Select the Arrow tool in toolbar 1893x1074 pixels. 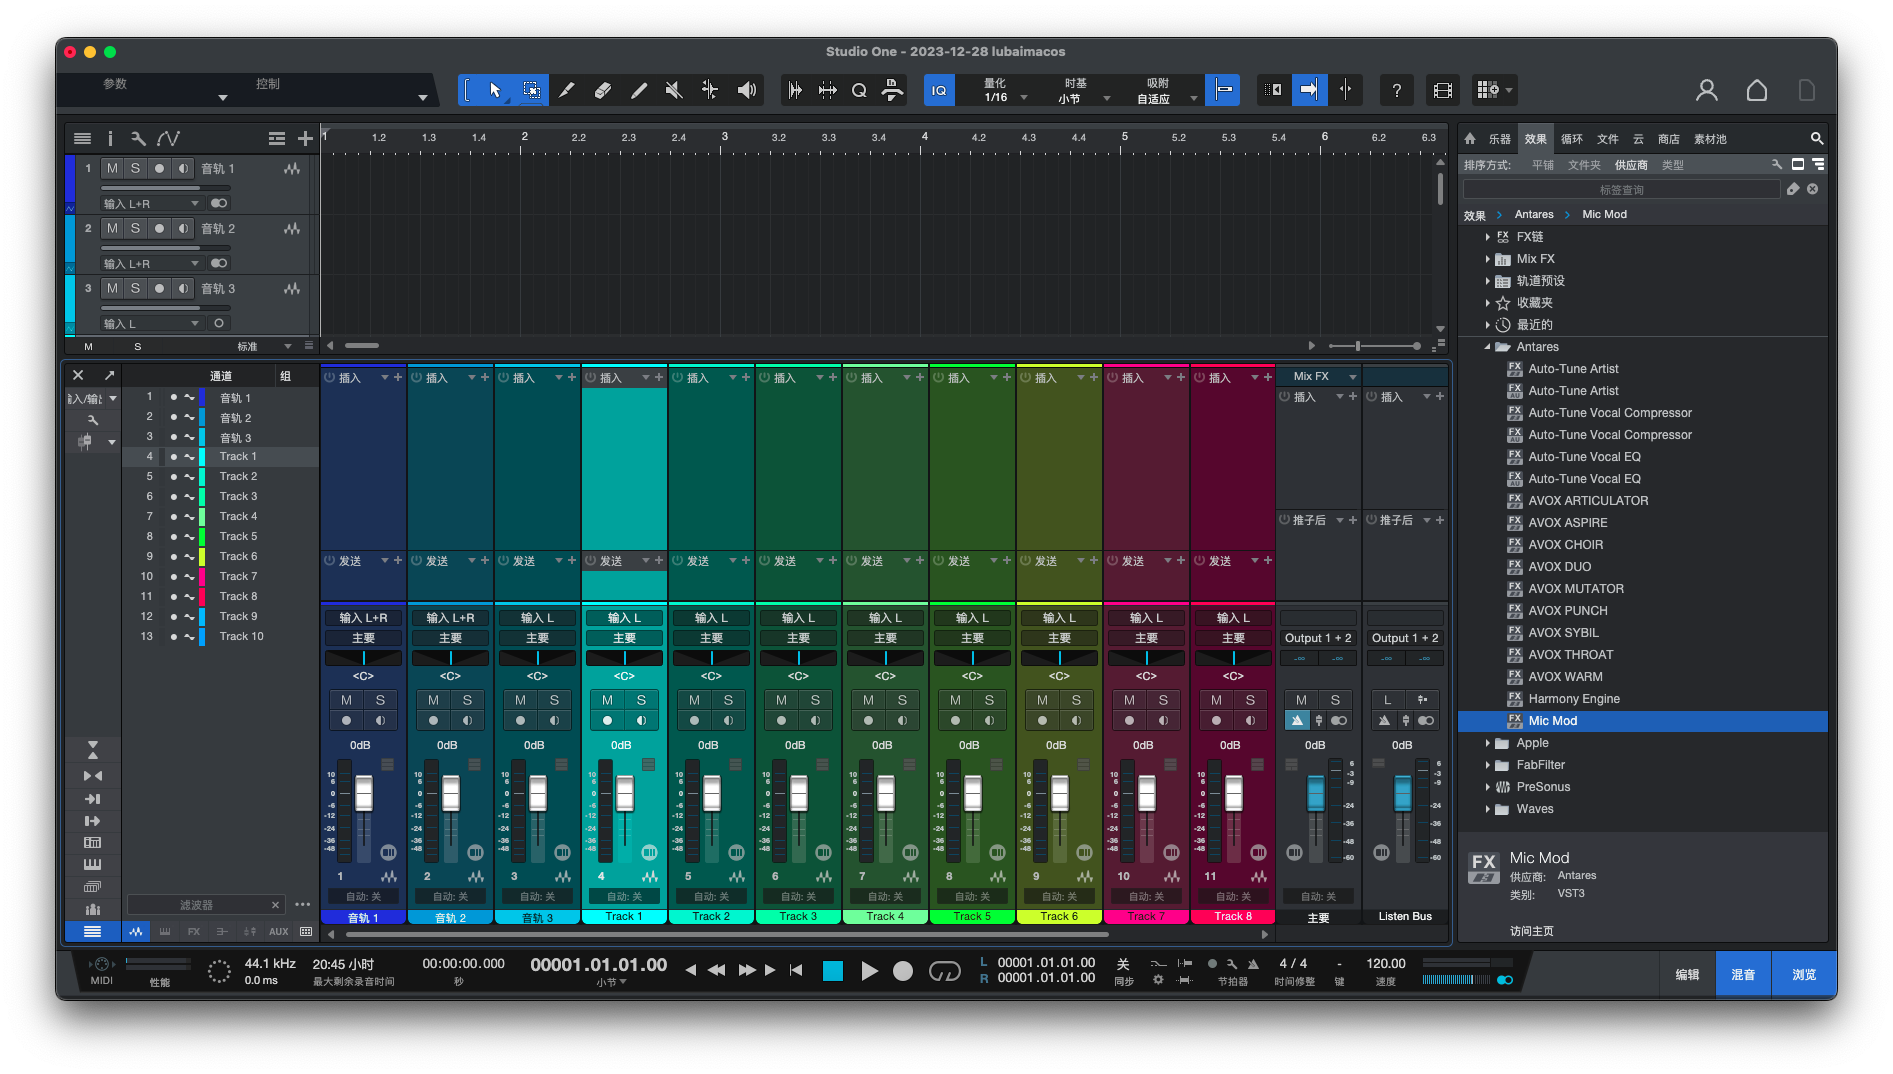(x=495, y=90)
